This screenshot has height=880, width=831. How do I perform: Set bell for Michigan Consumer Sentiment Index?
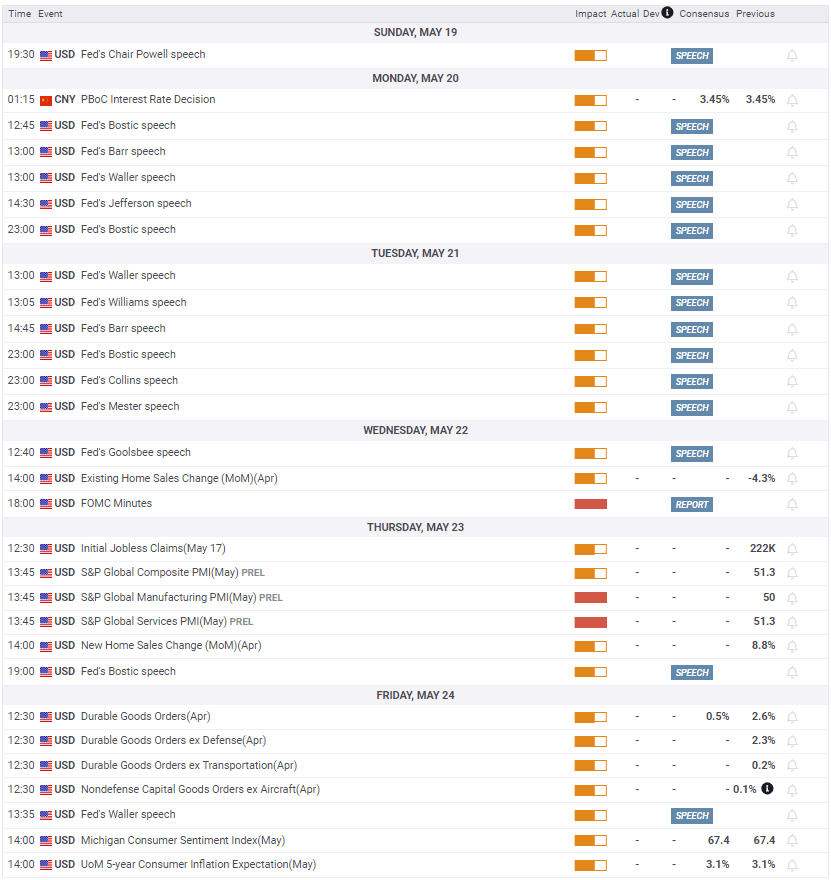tap(792, 841)
